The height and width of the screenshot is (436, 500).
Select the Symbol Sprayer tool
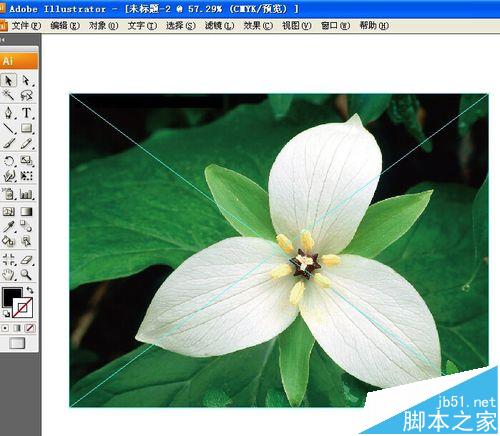click(x=8, y=194)
